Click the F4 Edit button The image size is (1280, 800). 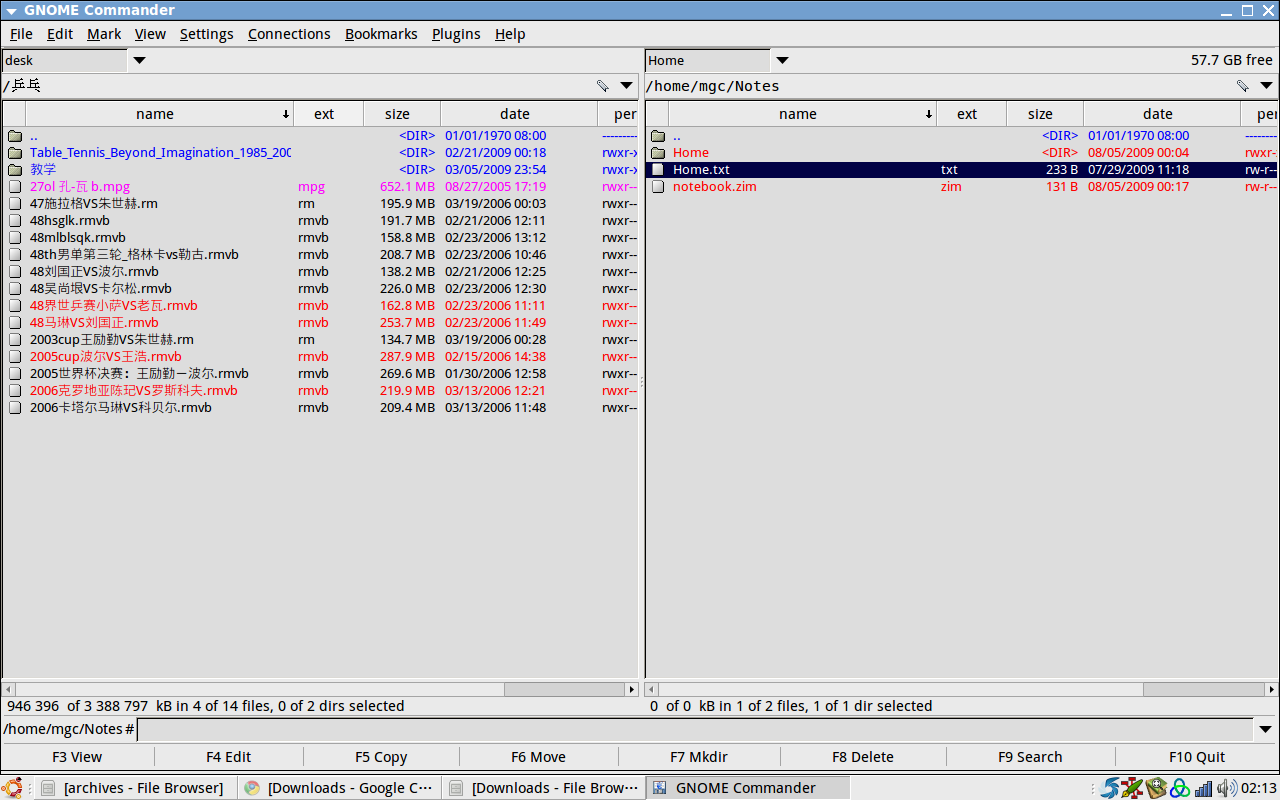[228, 757]
